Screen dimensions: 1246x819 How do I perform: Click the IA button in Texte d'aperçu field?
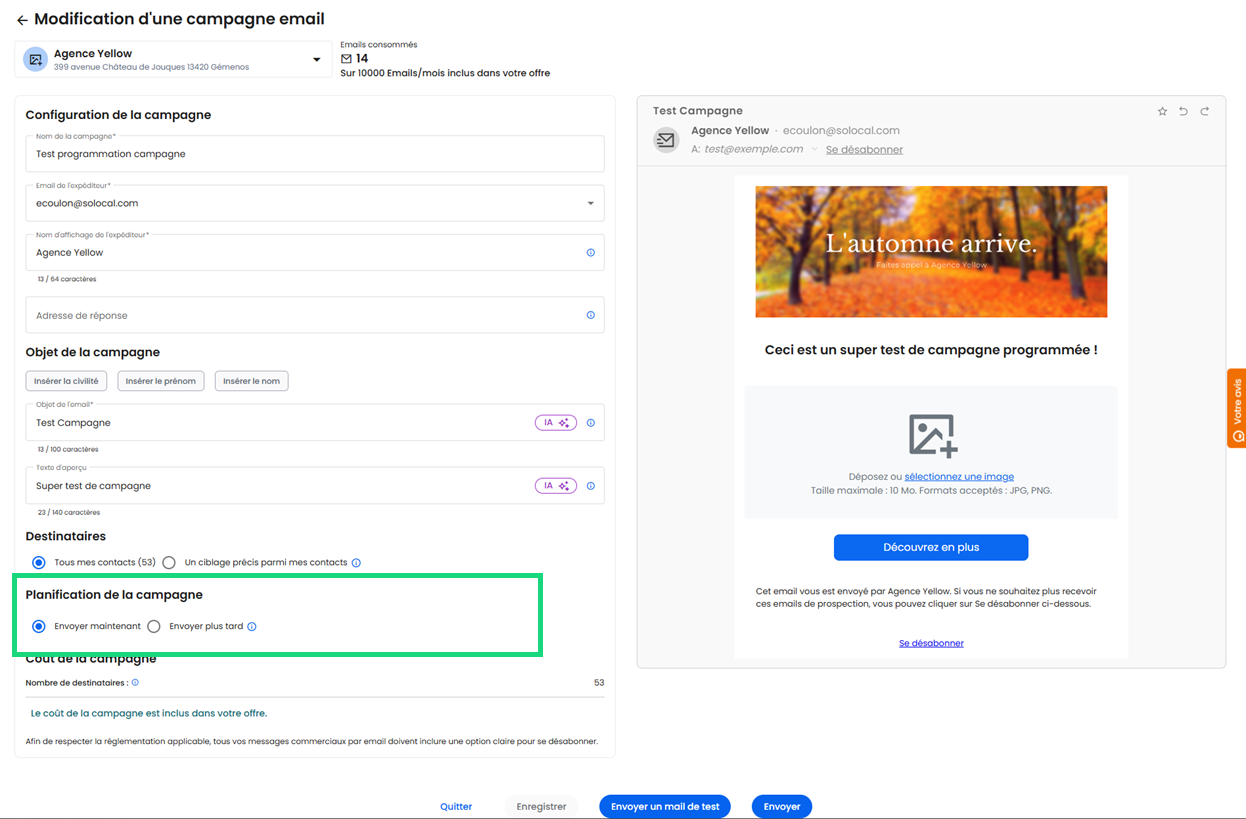point(555,486)
